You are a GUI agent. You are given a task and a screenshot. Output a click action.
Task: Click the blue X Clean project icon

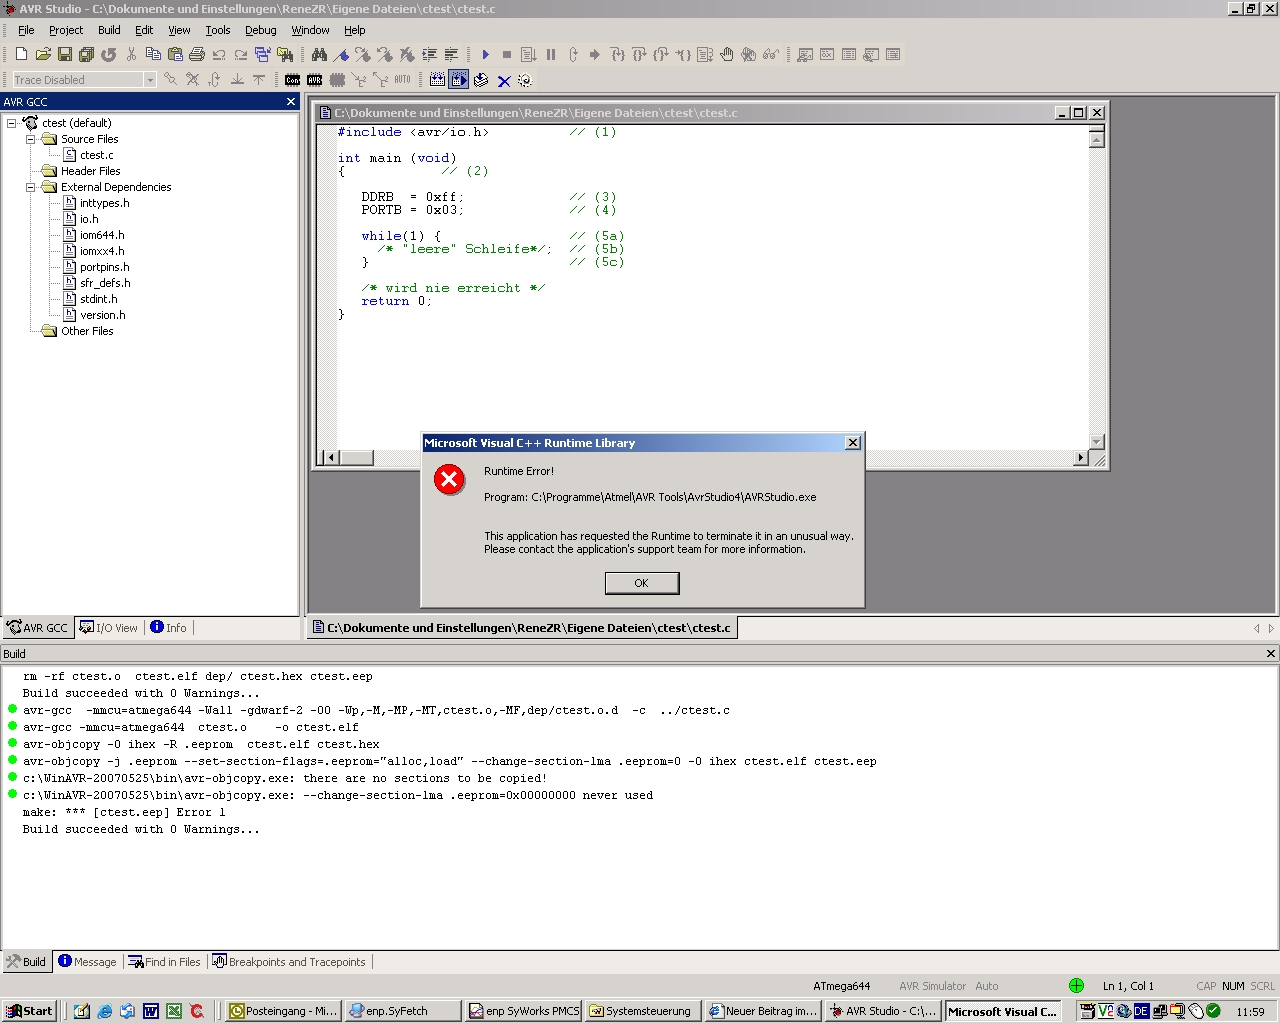pyautogui.click(x=504, y=81)
